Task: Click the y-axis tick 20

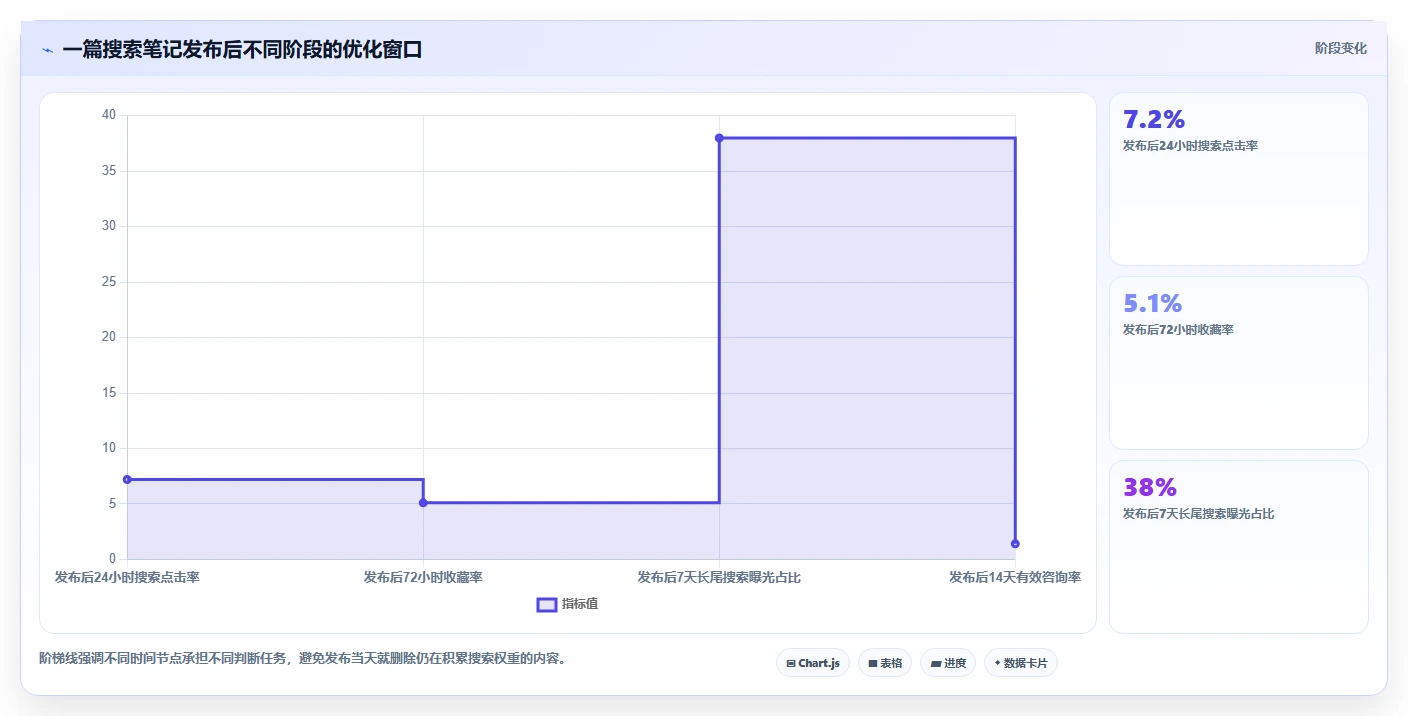Action: (109, 337)
